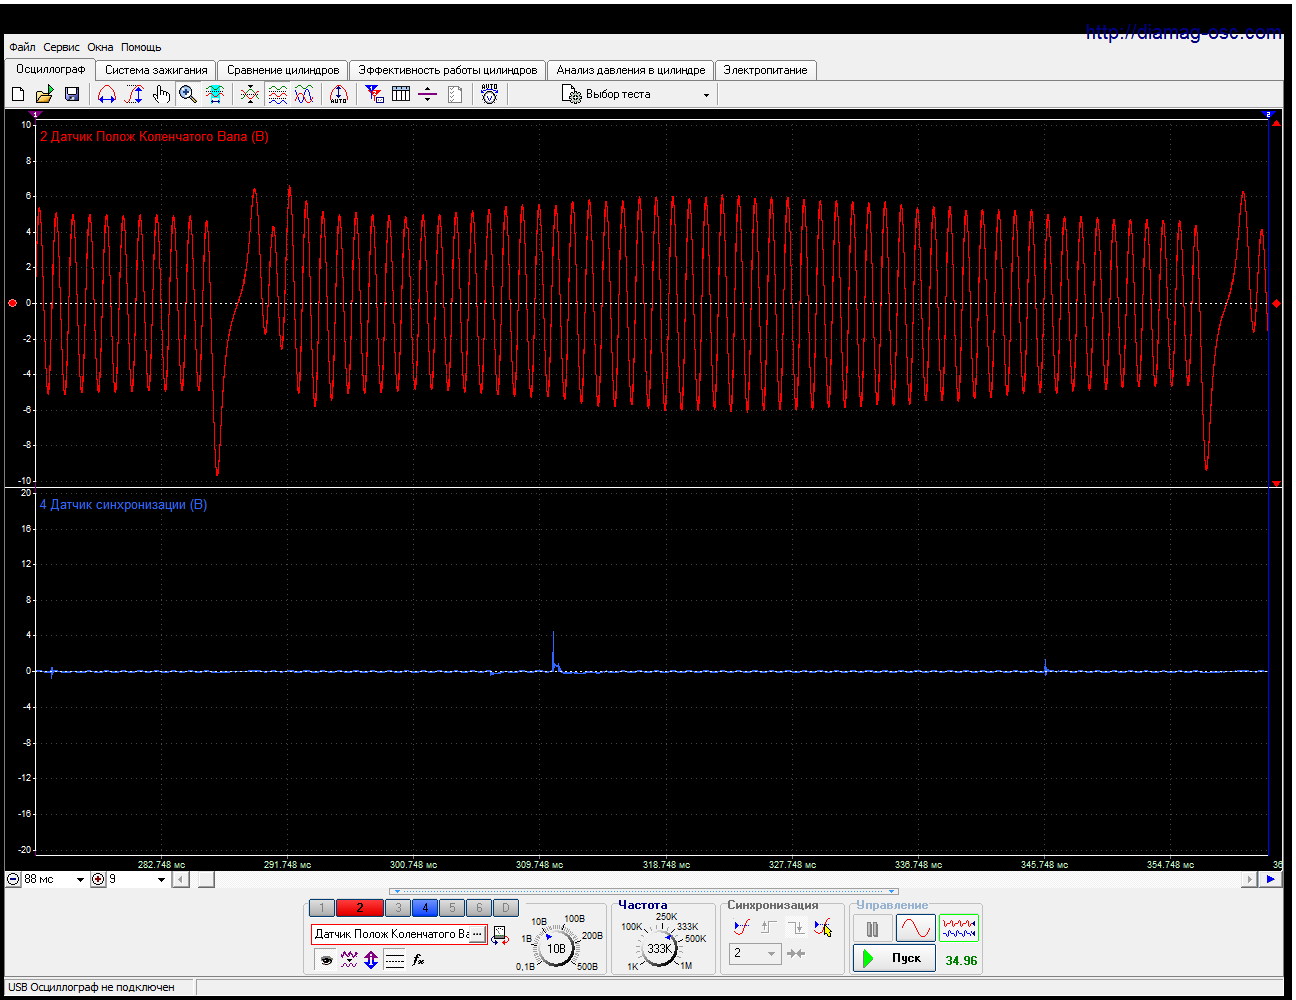The width and height of the screenshot is (1296, 1000).
Task: Toggle channel visibility with the eye icon
Action: [x=325, y=960]
